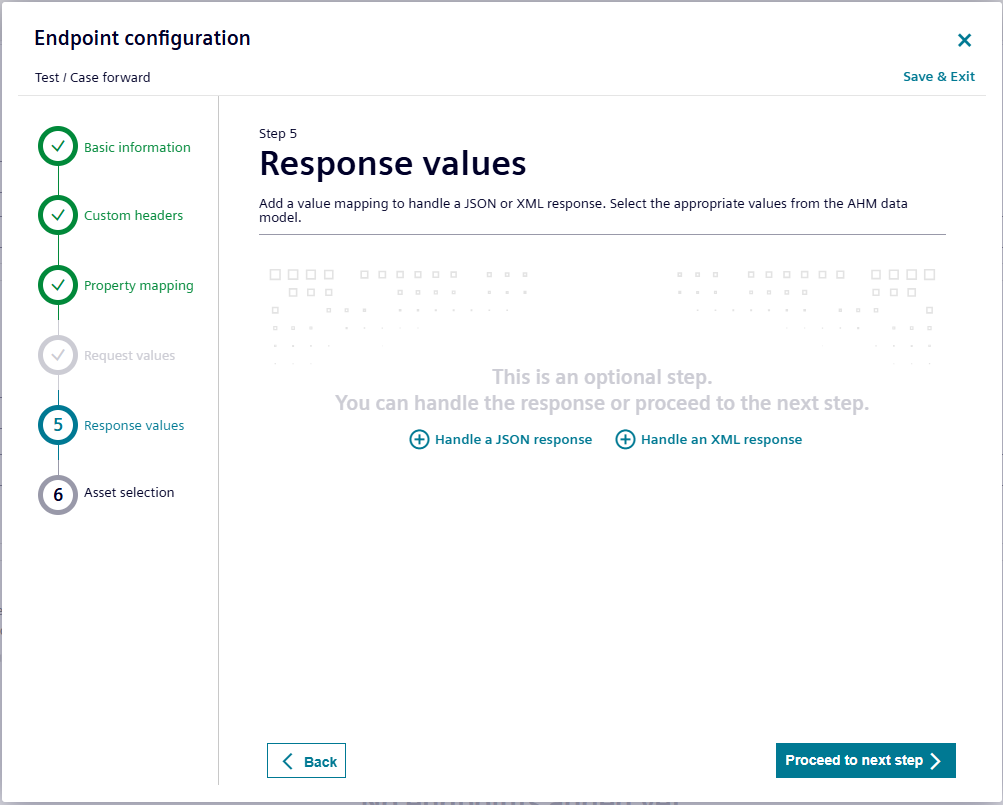Click the Custom headers checkmark circle

pos(58,215)
